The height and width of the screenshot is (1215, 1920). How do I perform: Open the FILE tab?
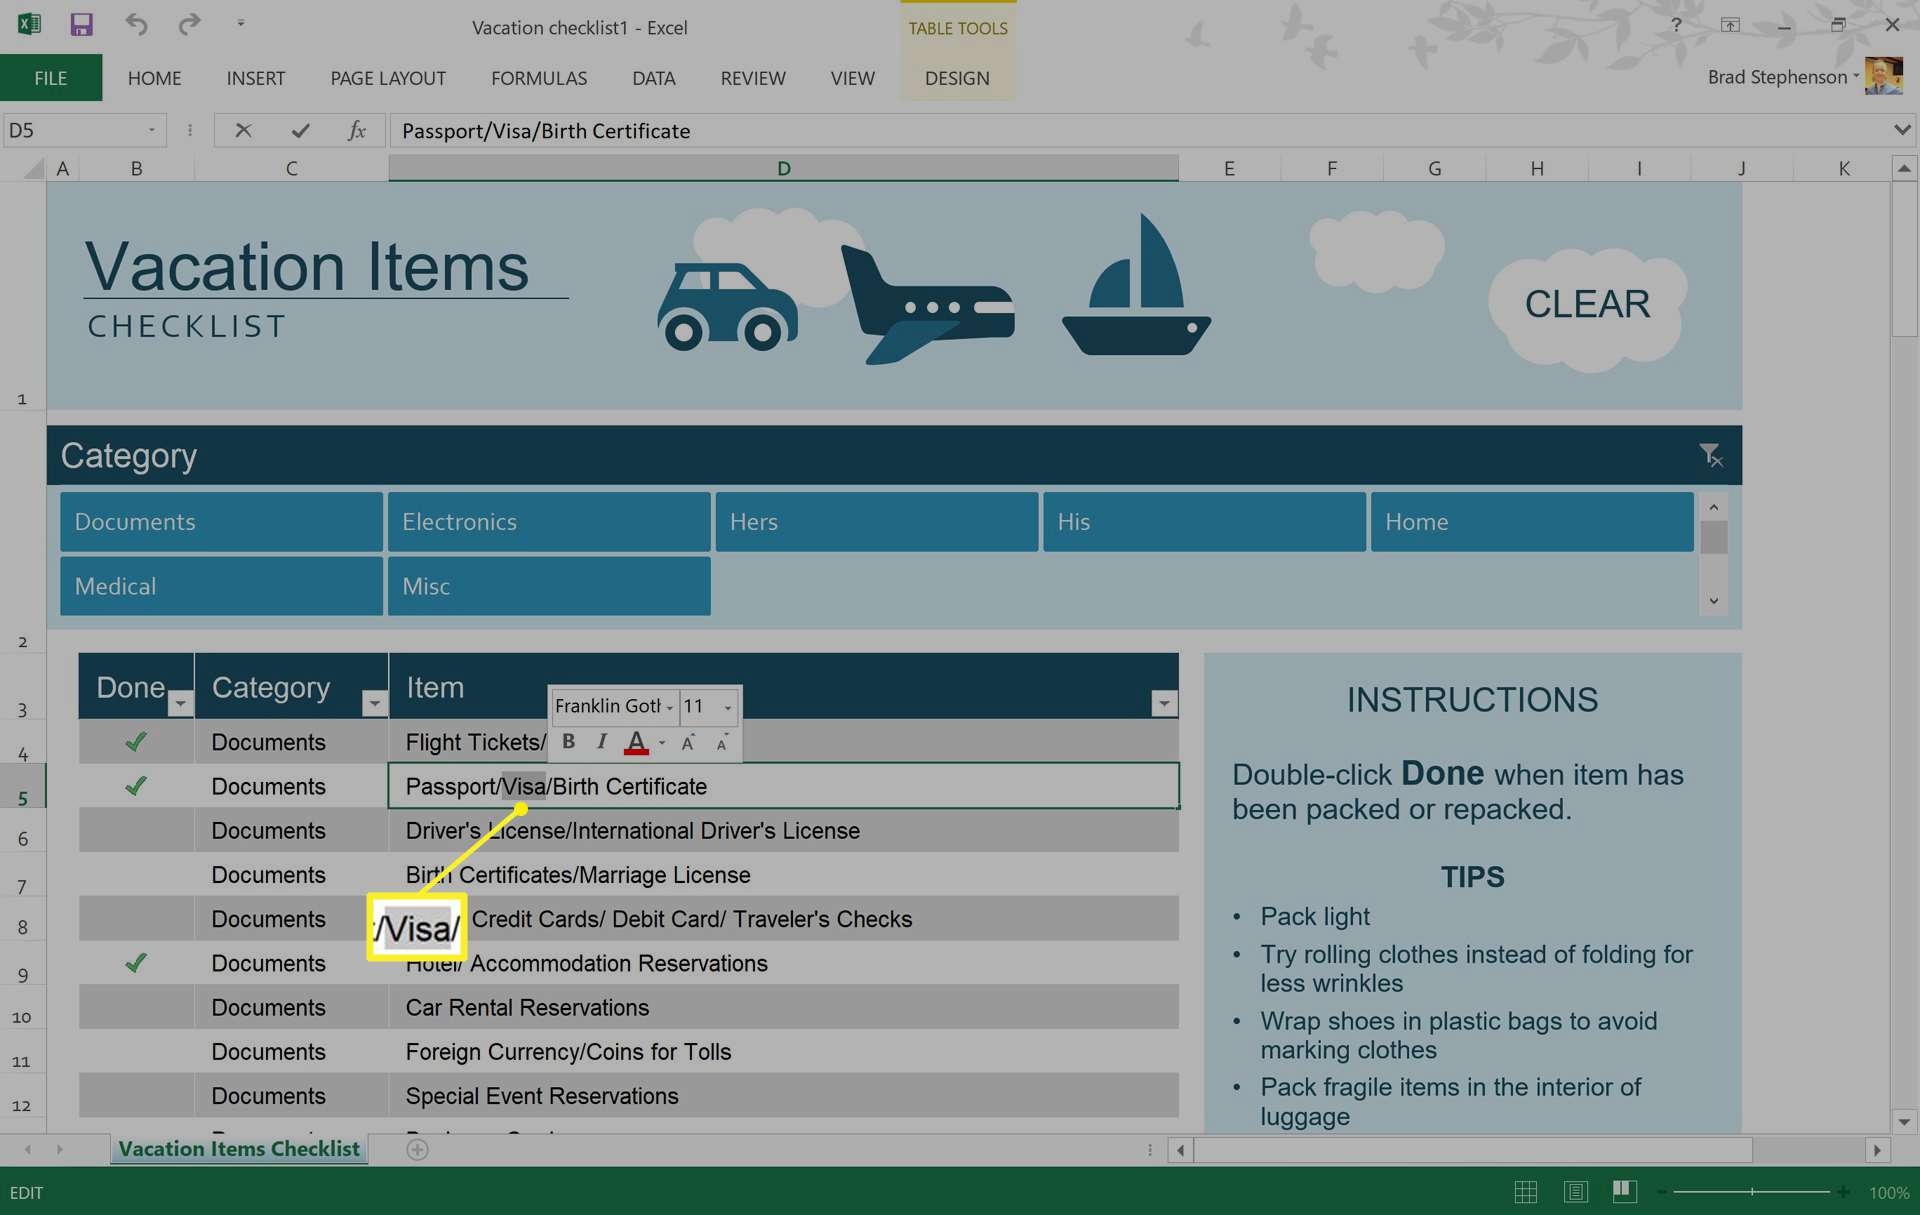(x=51, y=78)
